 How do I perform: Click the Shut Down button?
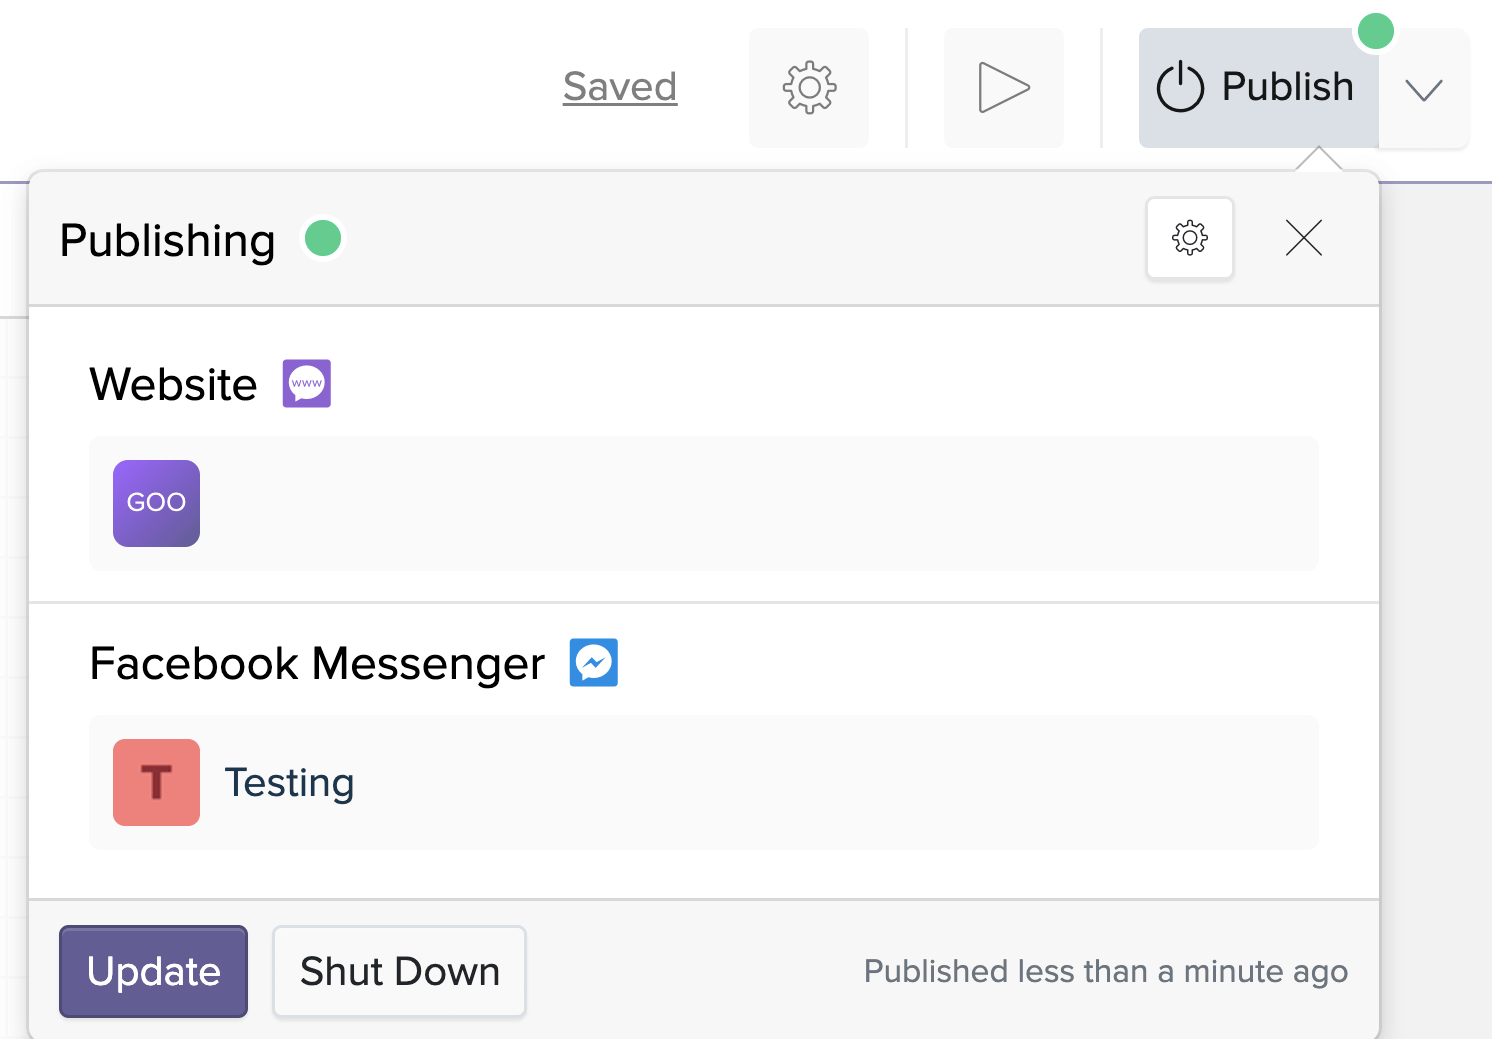(x=400, y=971)
